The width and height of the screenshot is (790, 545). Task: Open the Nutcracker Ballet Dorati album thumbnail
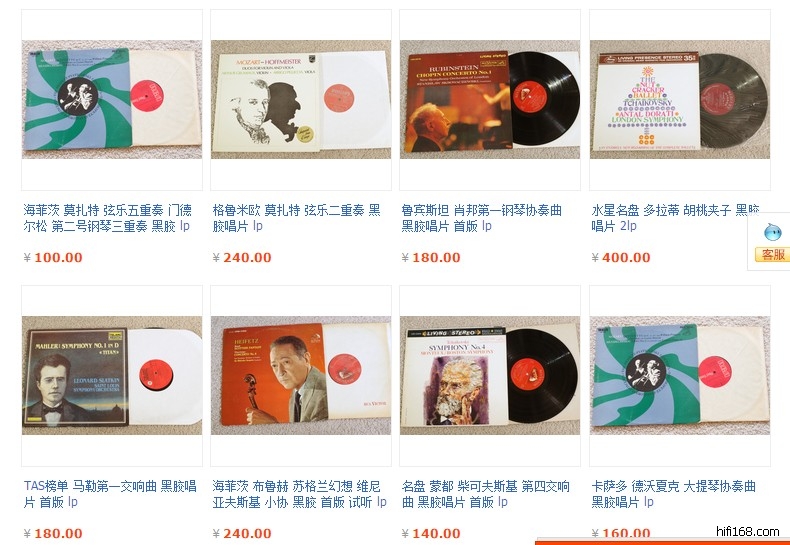click(680, 100)
